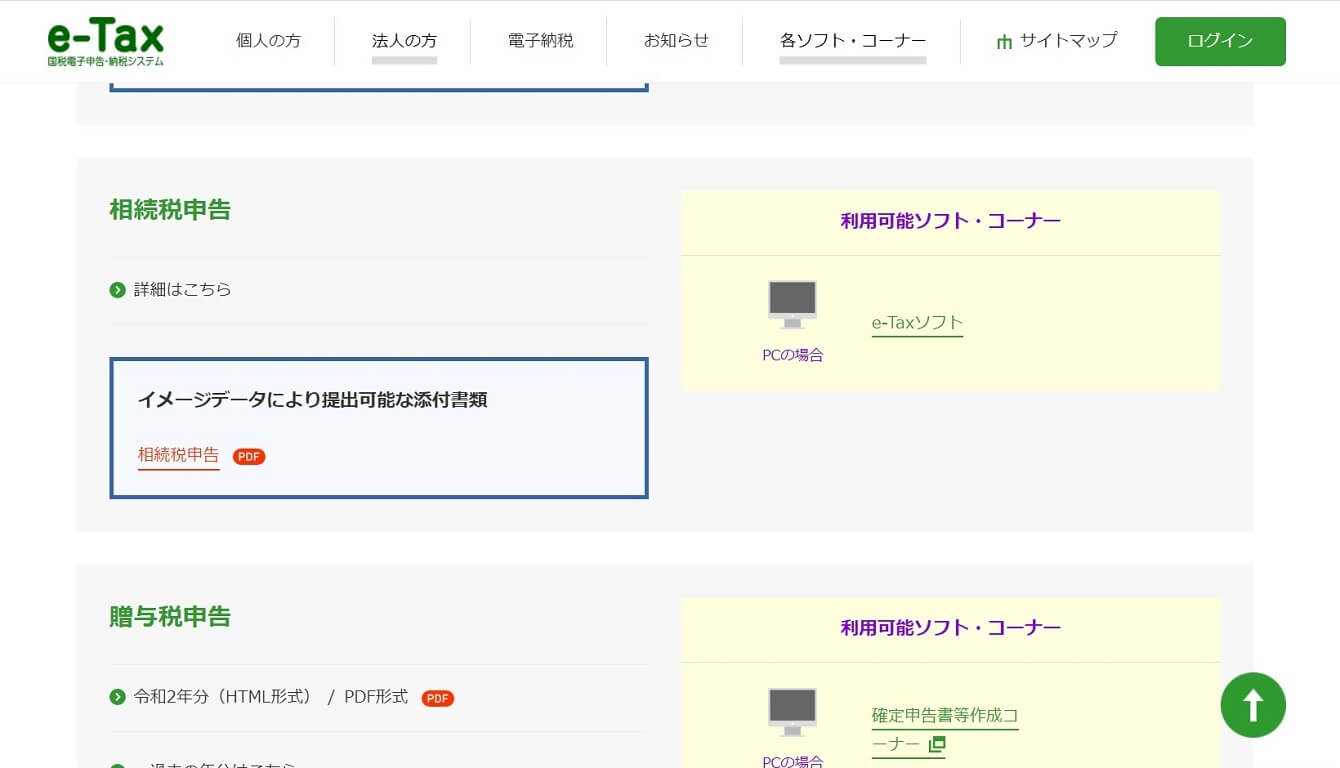
Task: Click the 相続税申告 section heading
Action: tap(170, 209)
